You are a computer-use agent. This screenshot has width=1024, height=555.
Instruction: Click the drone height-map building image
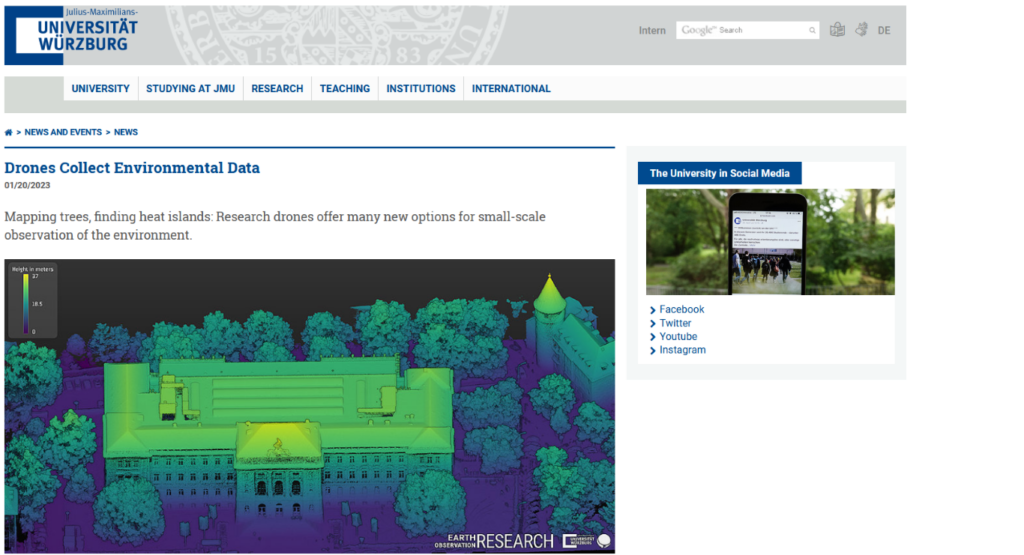coord(310,406)
